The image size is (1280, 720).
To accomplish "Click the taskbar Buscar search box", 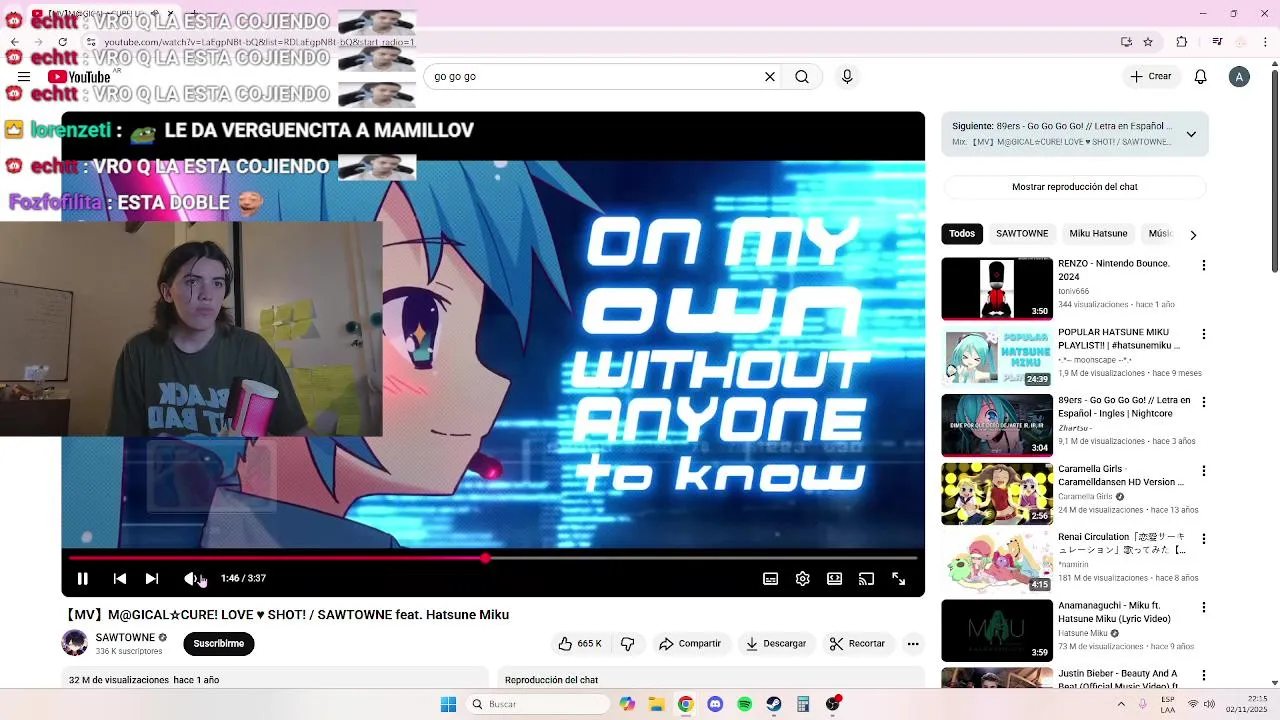I will [x=539, y=704].
